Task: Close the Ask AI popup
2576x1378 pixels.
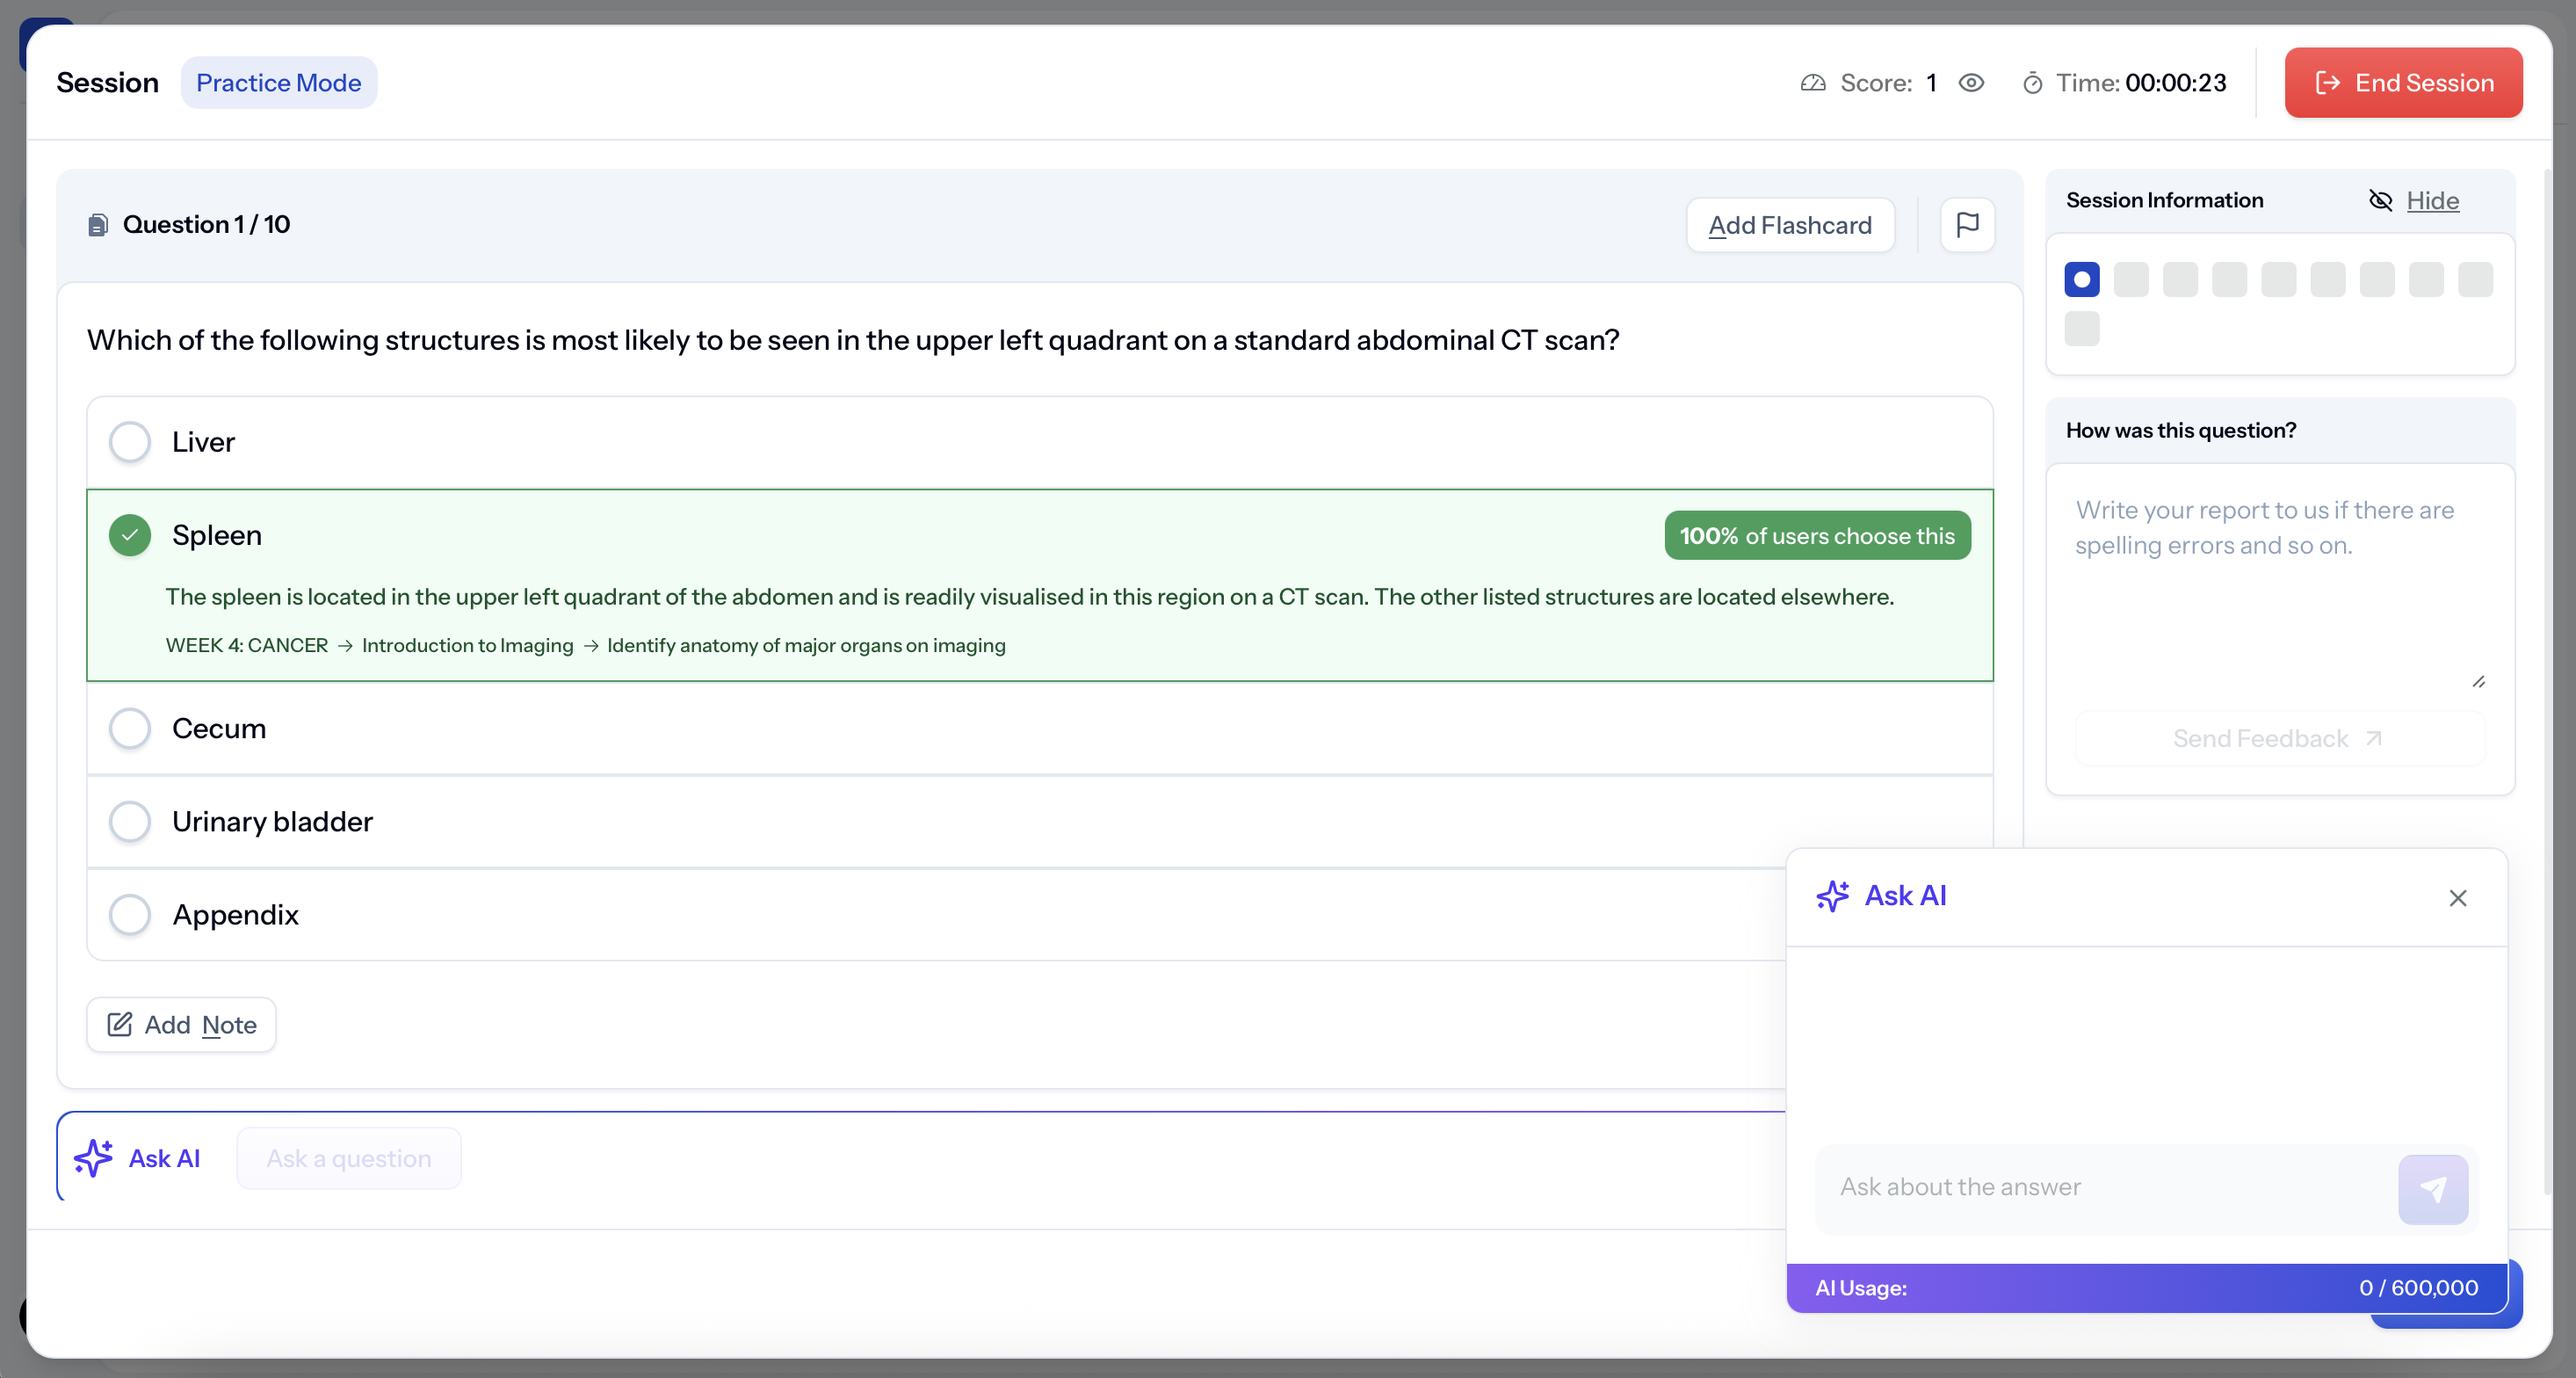Action: (2457, 897)
